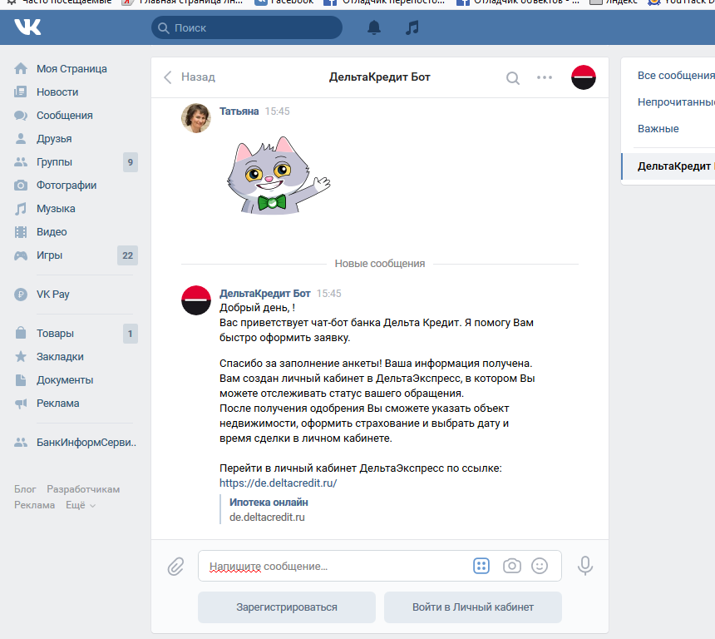Select ДельтаКредит conversation tab on right

668,166
